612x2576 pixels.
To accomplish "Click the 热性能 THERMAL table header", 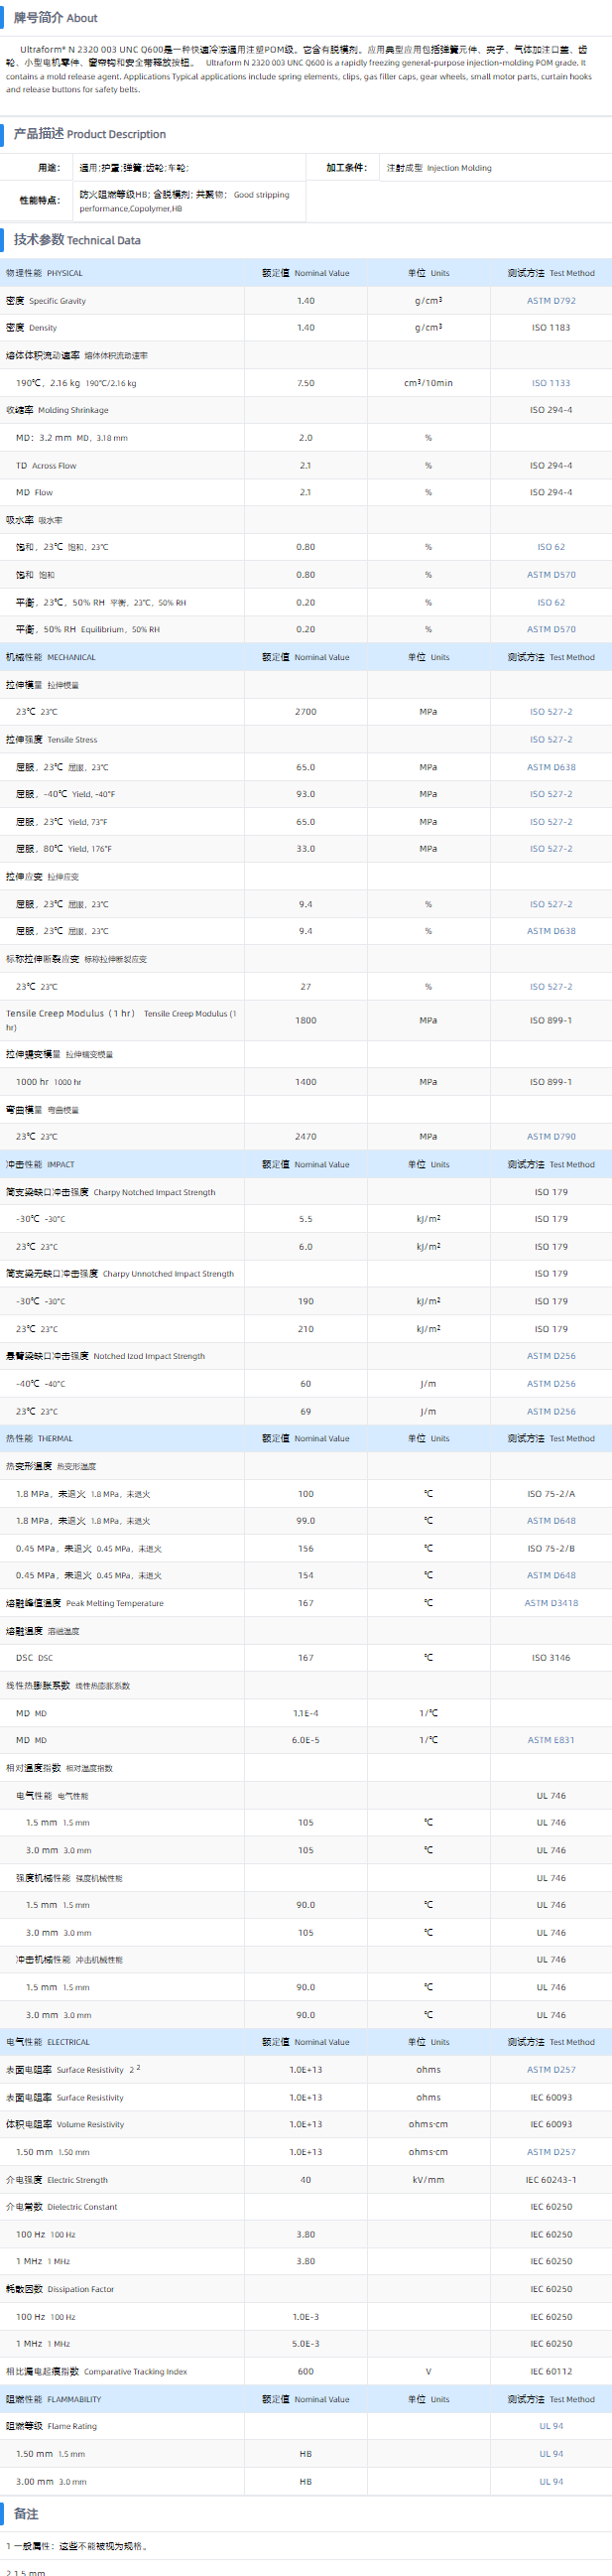I will (39, 1438).
